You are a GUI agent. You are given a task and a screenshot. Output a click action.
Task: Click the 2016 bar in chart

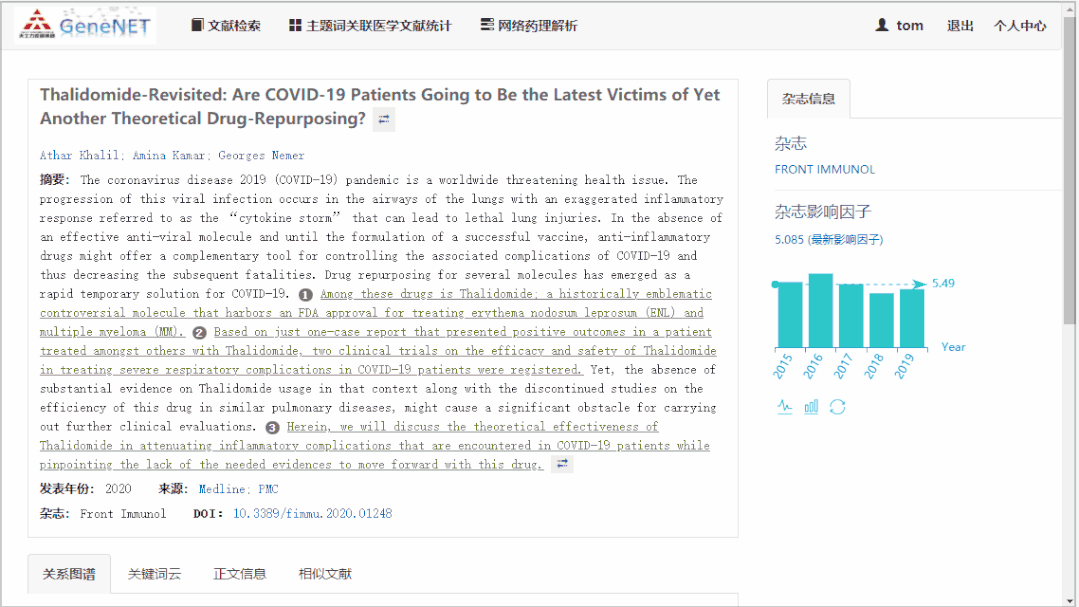point(820,310)
